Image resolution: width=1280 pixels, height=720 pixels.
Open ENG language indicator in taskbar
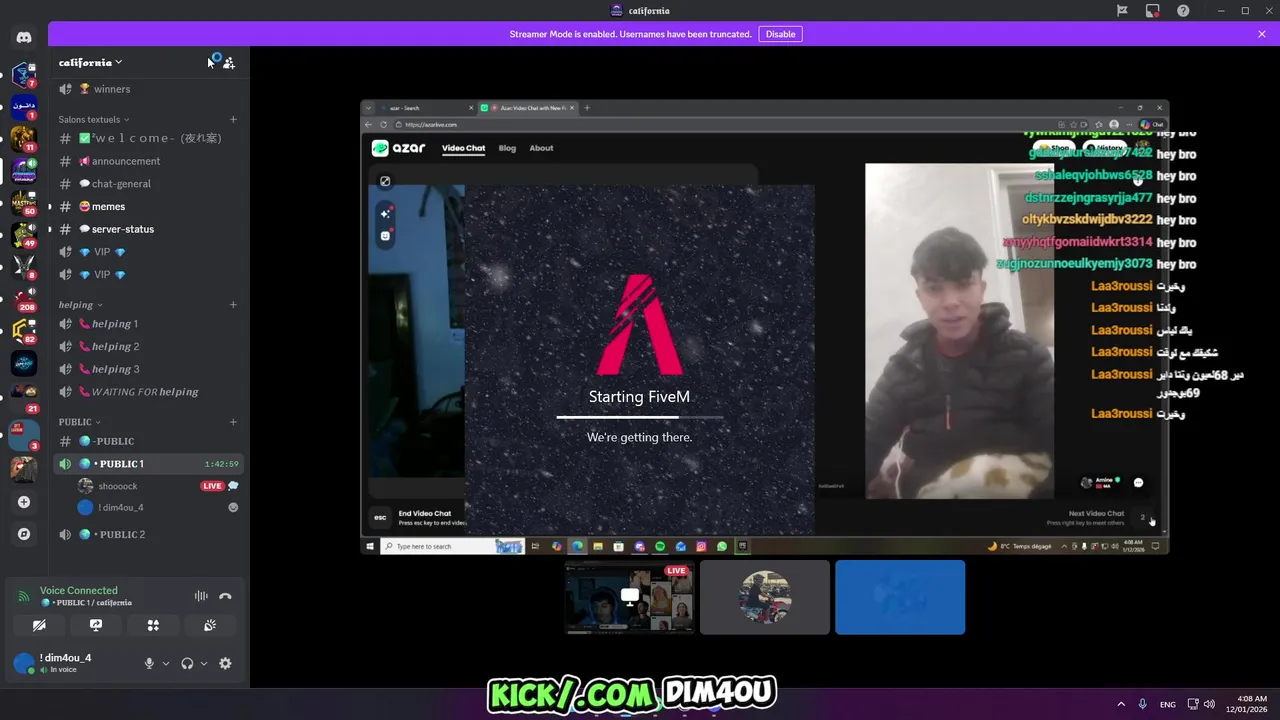point(1168,704)
